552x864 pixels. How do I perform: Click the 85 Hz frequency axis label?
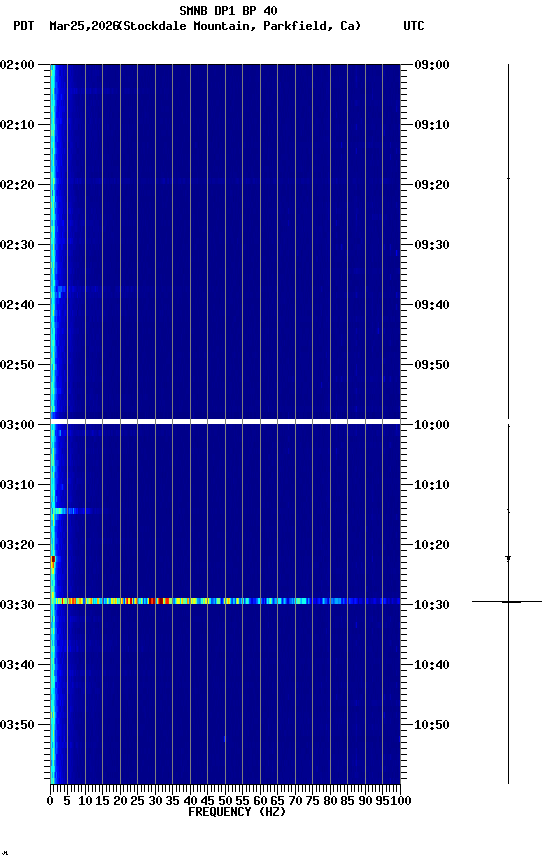[x=348, y=801]
